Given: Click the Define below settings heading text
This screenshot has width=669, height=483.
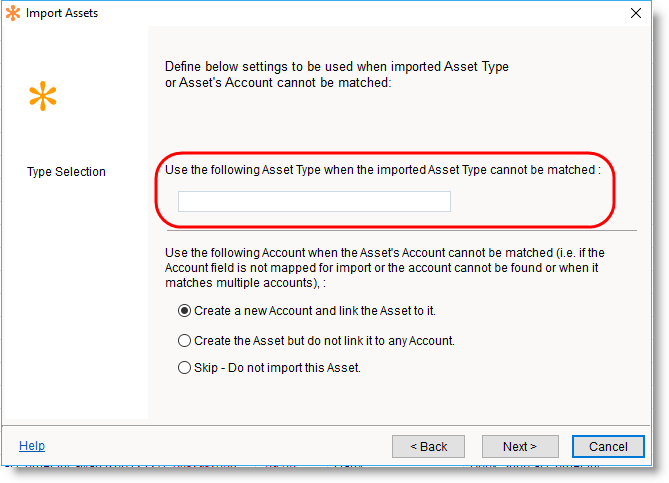Looking at the screenshot, I should point(337,74).
